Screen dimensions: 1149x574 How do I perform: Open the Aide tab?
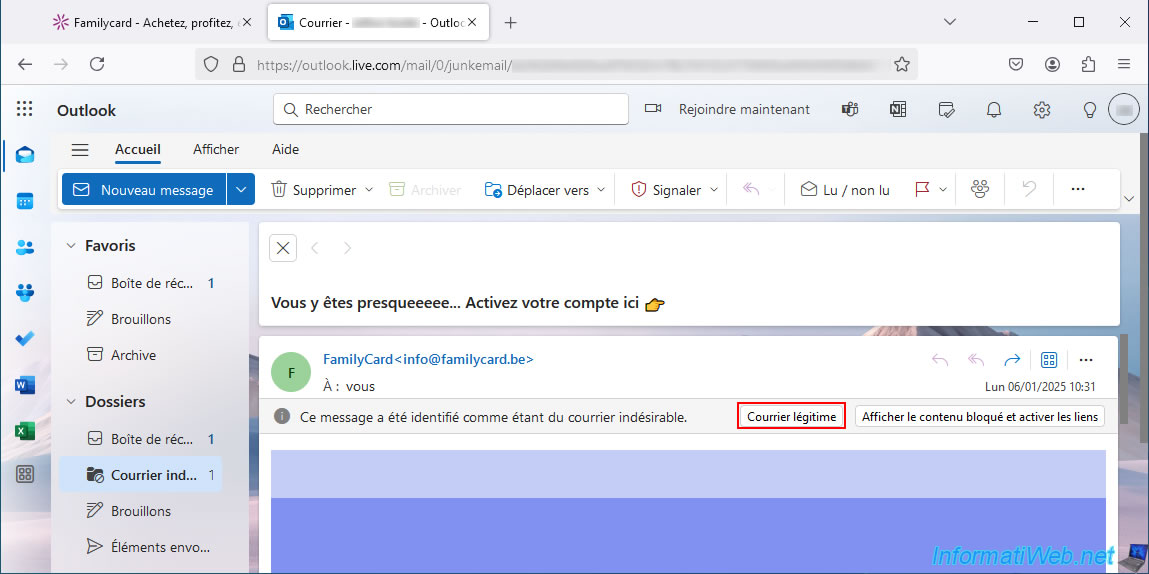click(285, 150)
